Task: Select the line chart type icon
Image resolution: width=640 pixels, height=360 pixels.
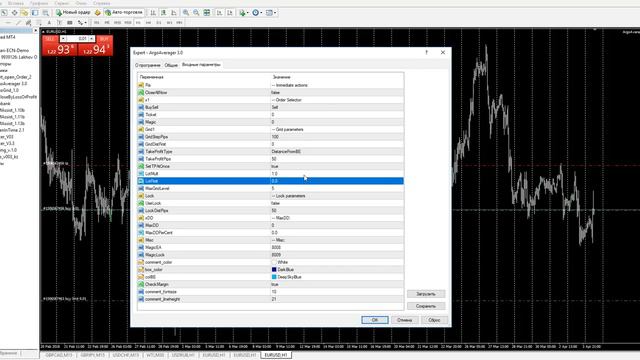Action: (174, 13)
